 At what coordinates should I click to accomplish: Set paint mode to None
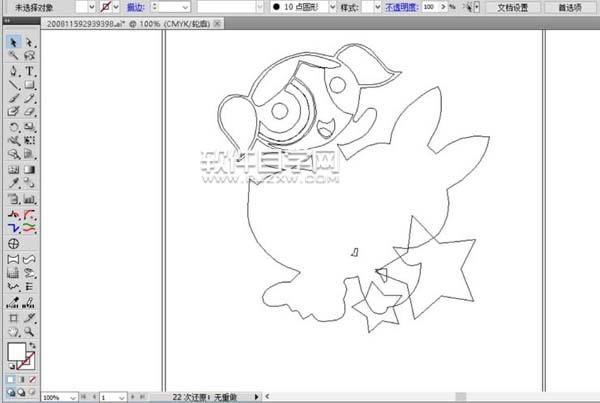[x=33, y=379]
